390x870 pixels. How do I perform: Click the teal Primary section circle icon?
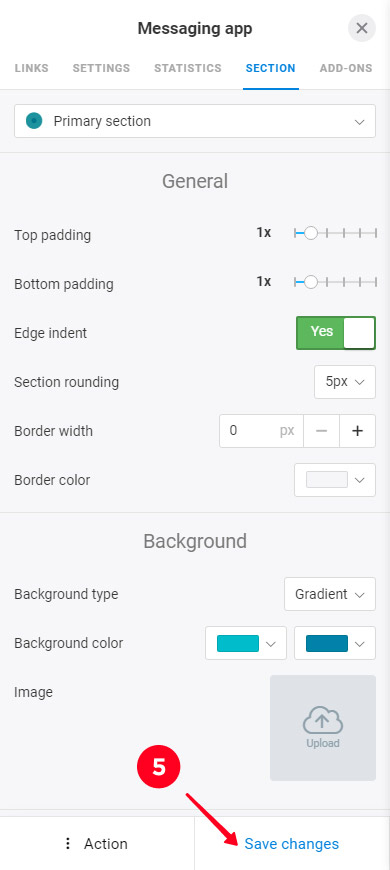(x=34, y=121)
